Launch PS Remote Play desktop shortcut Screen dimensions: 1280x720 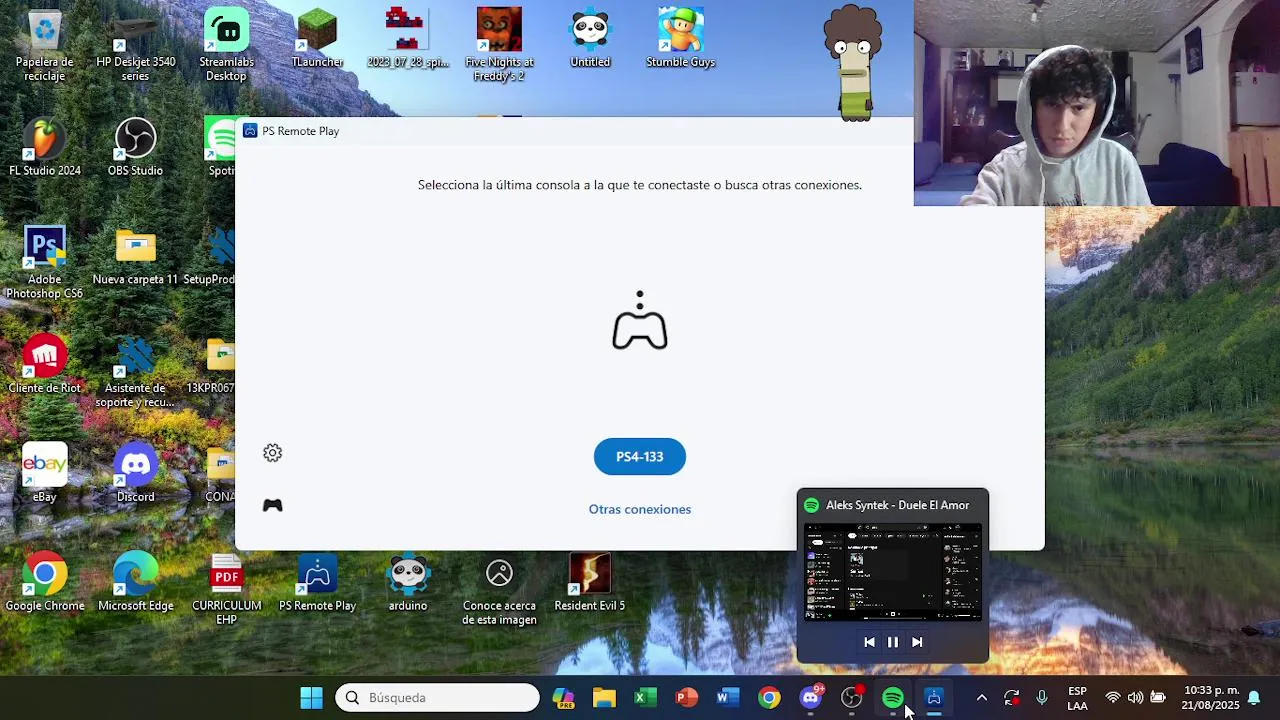pos(317,583)
